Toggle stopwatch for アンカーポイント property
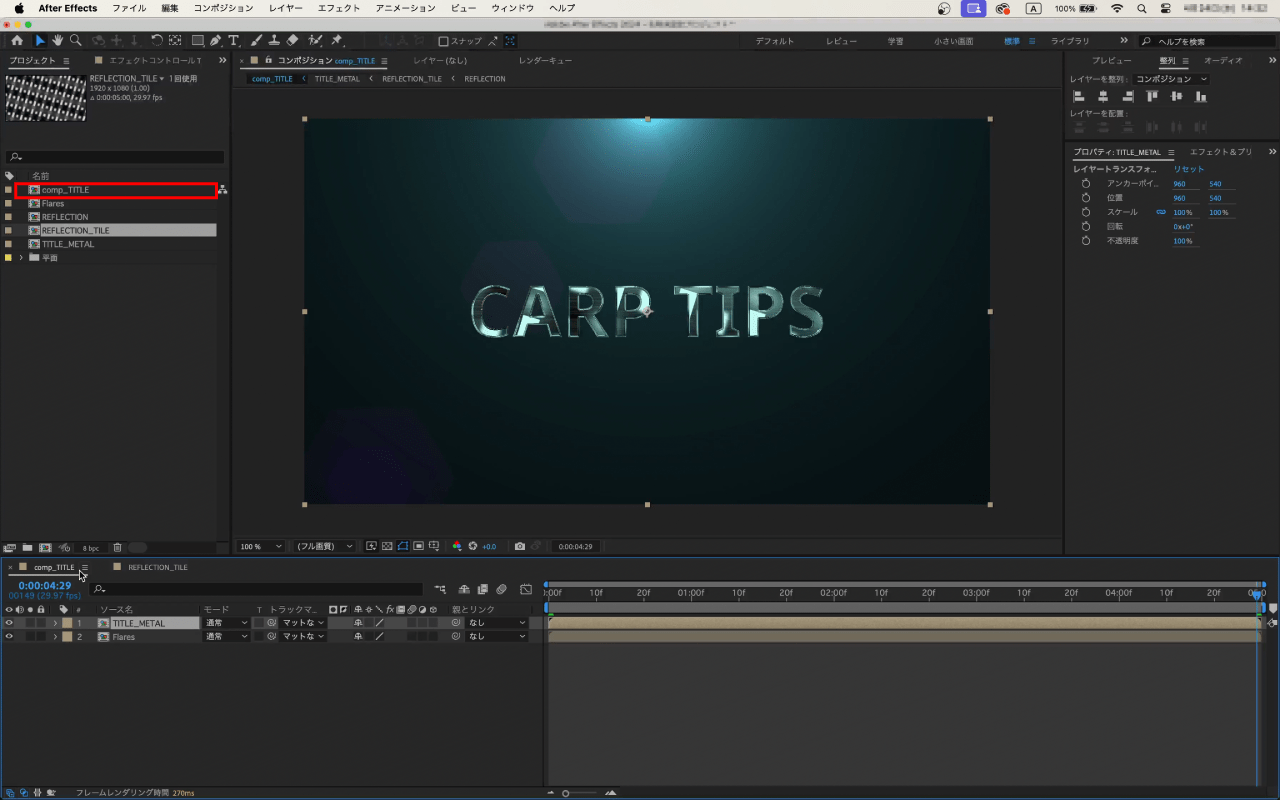This screenshot has width=1280, height=800. [1085, 184]
